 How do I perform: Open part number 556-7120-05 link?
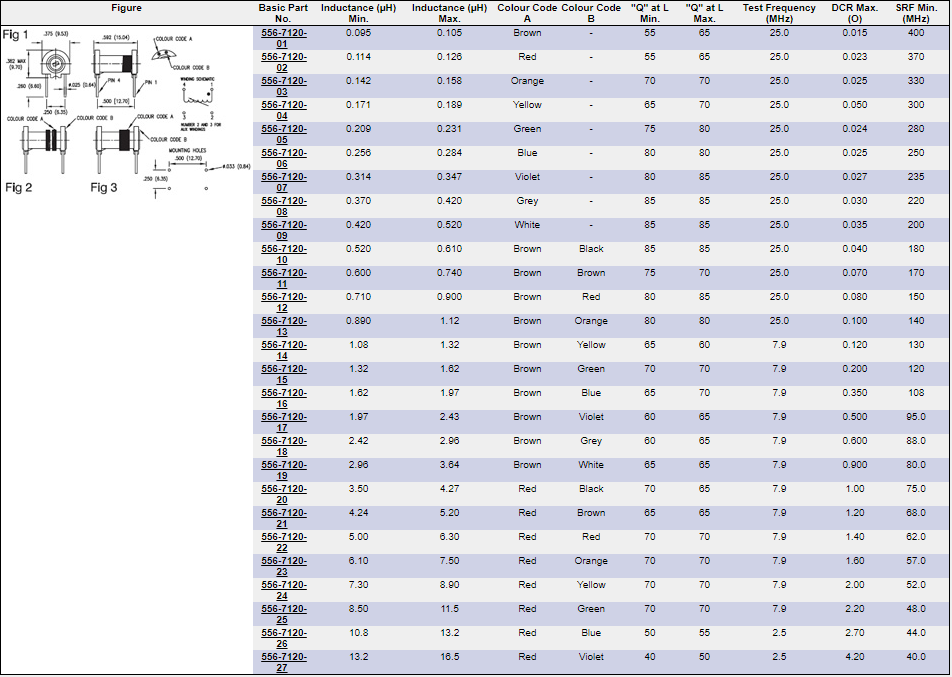[x=283, y=134]
